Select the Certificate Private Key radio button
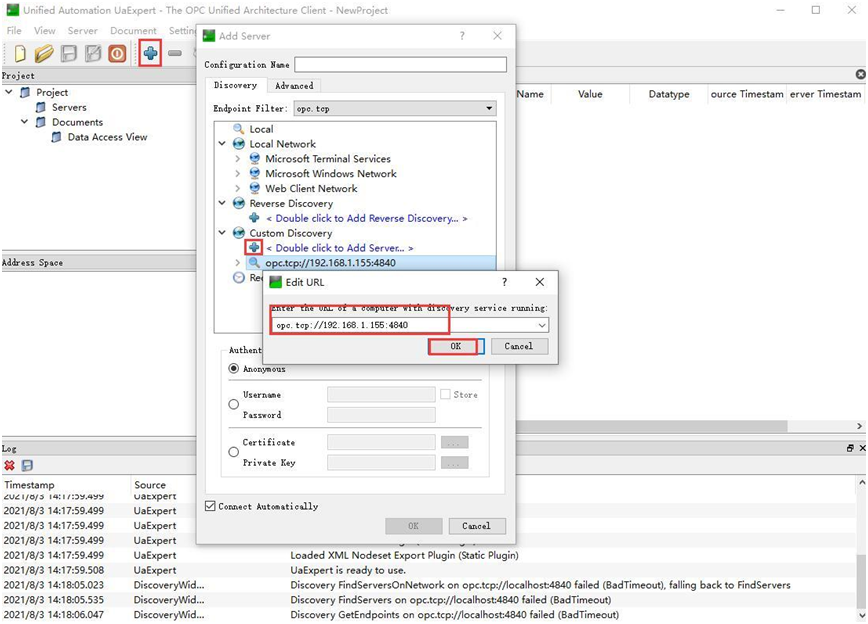Screen dimensions: 868x624 tap(234, 452)
